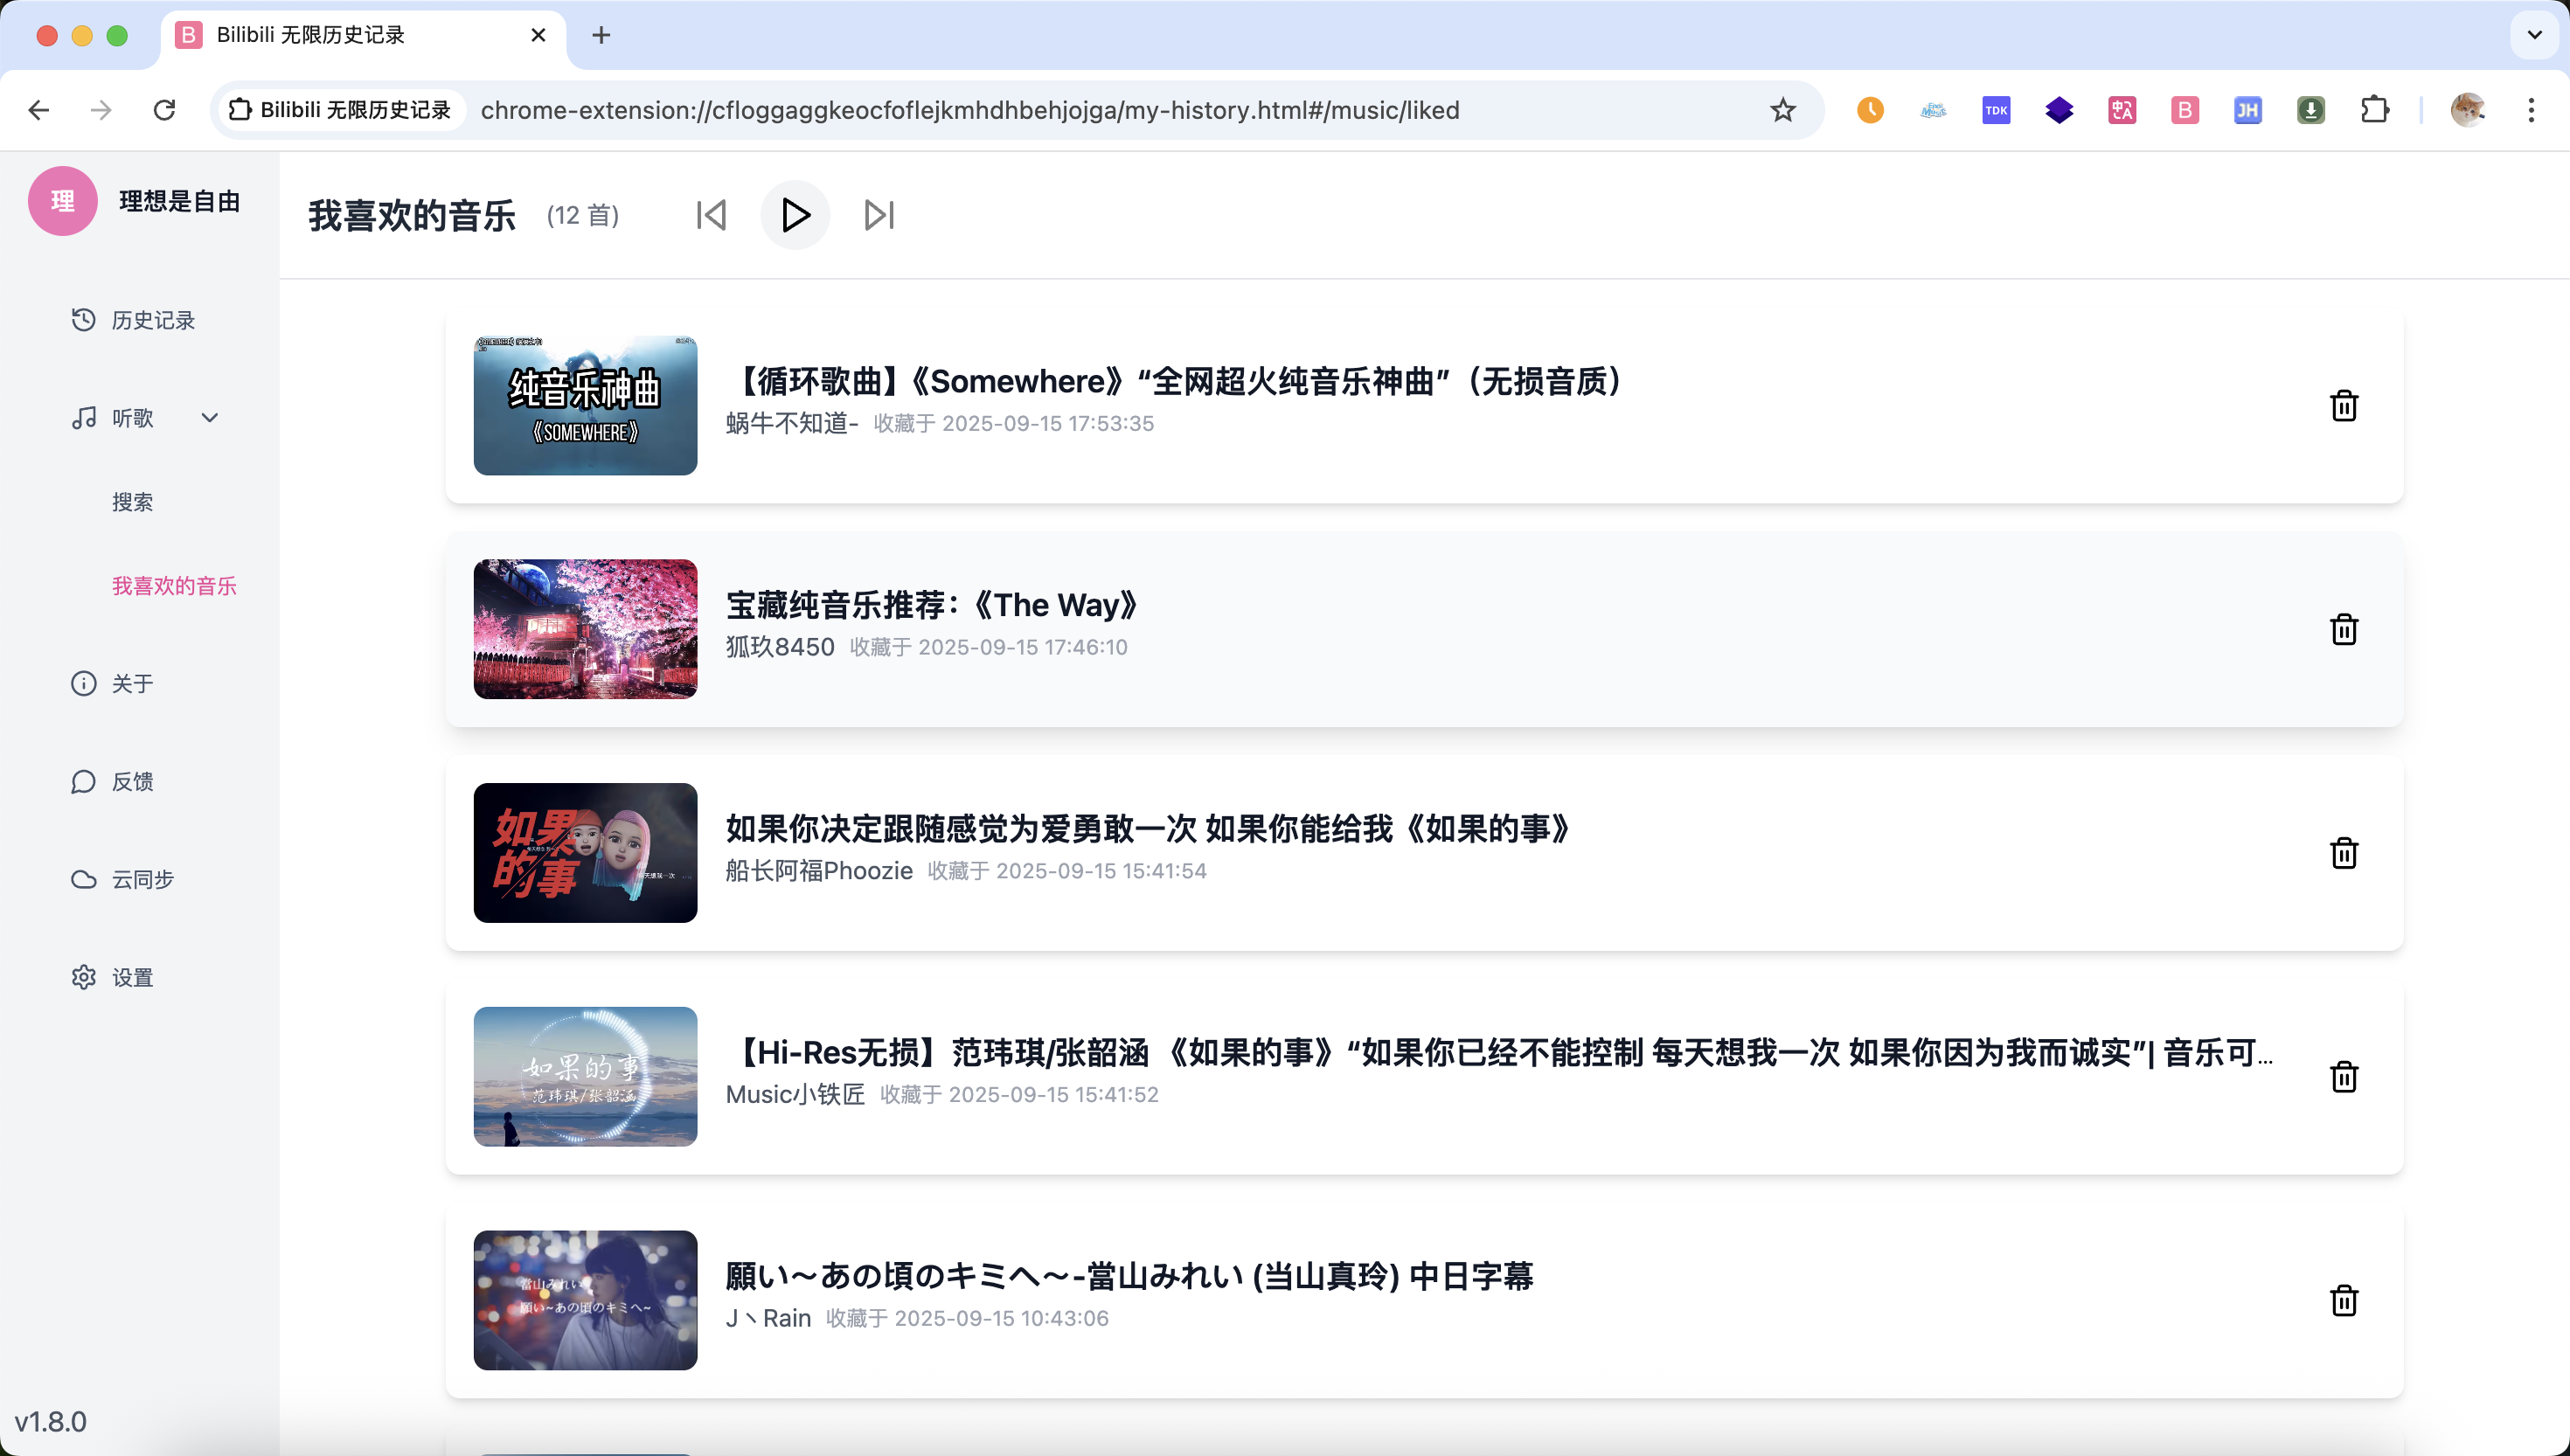Select the Bilibili 无限历史记录 tab

pos(364,35)
